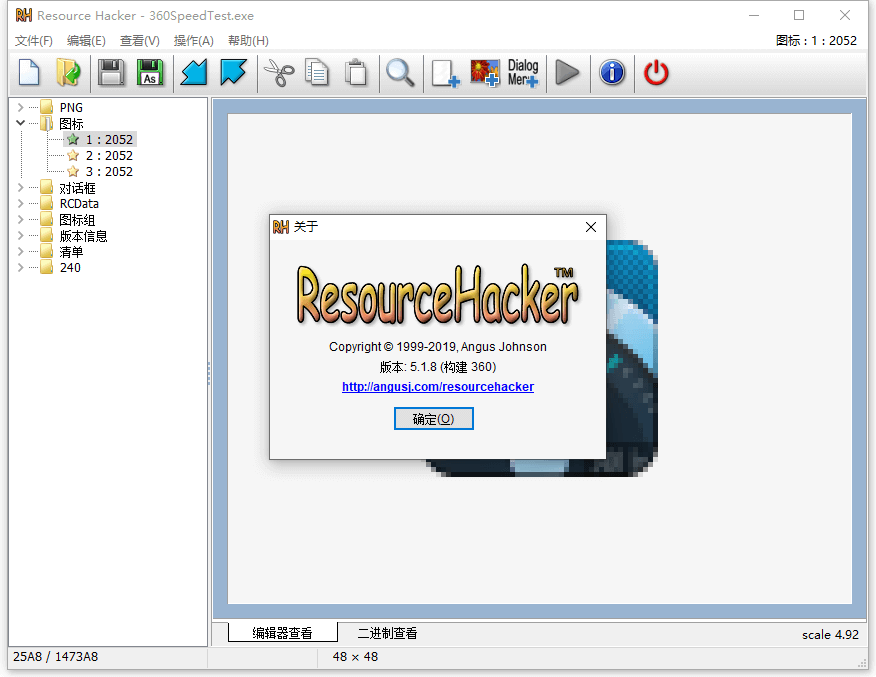
Task: Expand the 240 tree node
Action: click(x=21, y=268)
